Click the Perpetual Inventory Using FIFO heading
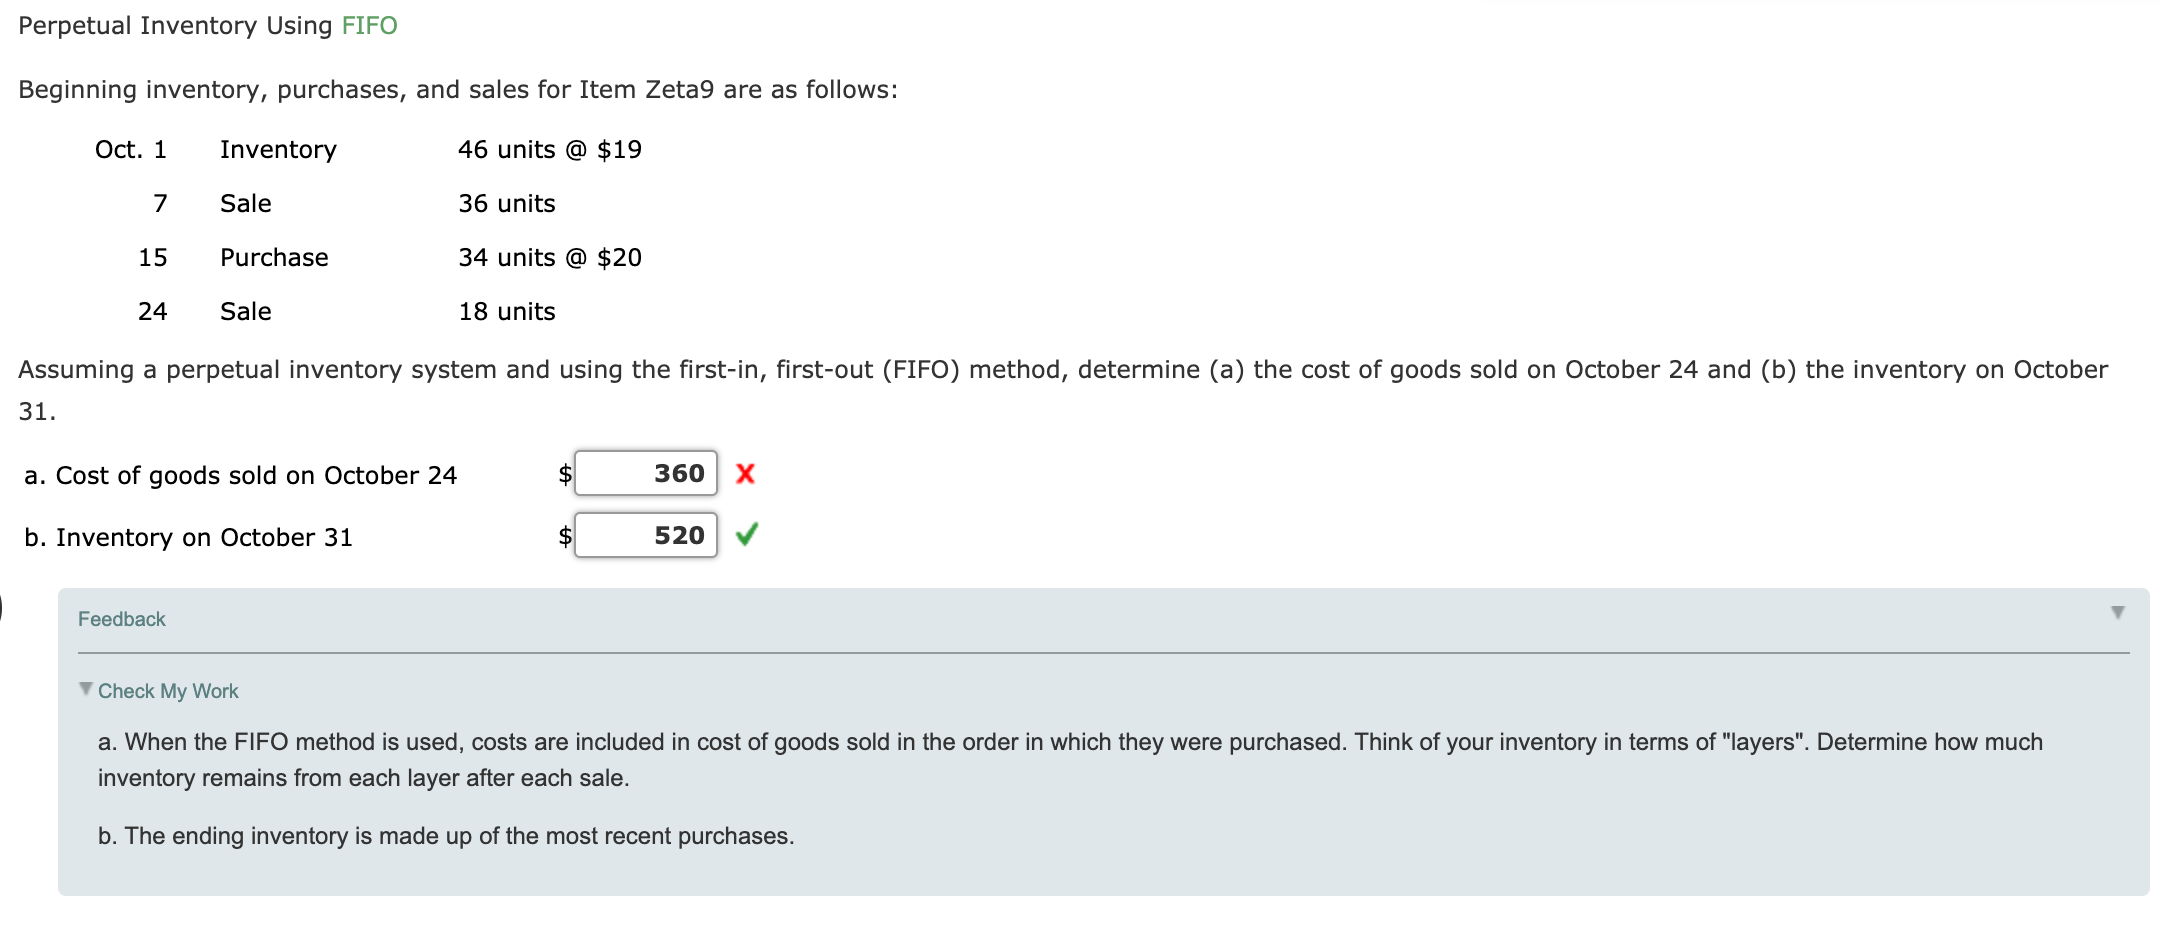 coord(207,25)
